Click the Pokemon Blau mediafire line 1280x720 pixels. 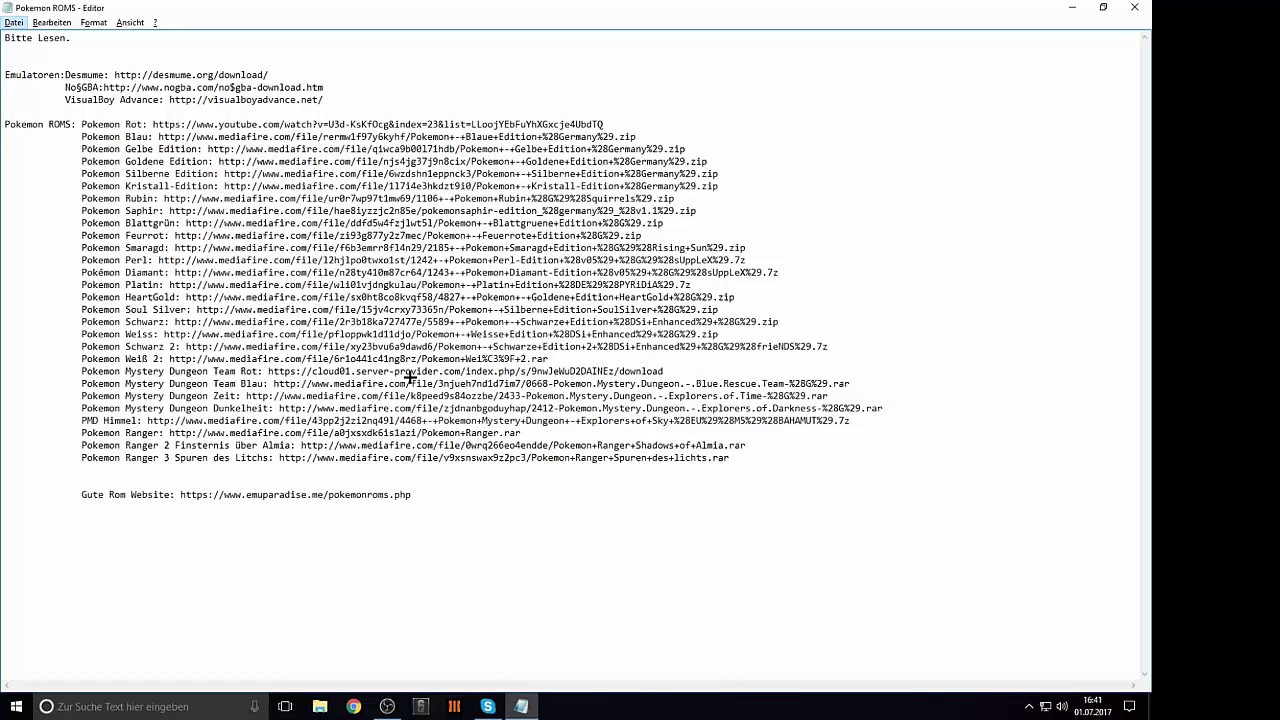point(358,137)
